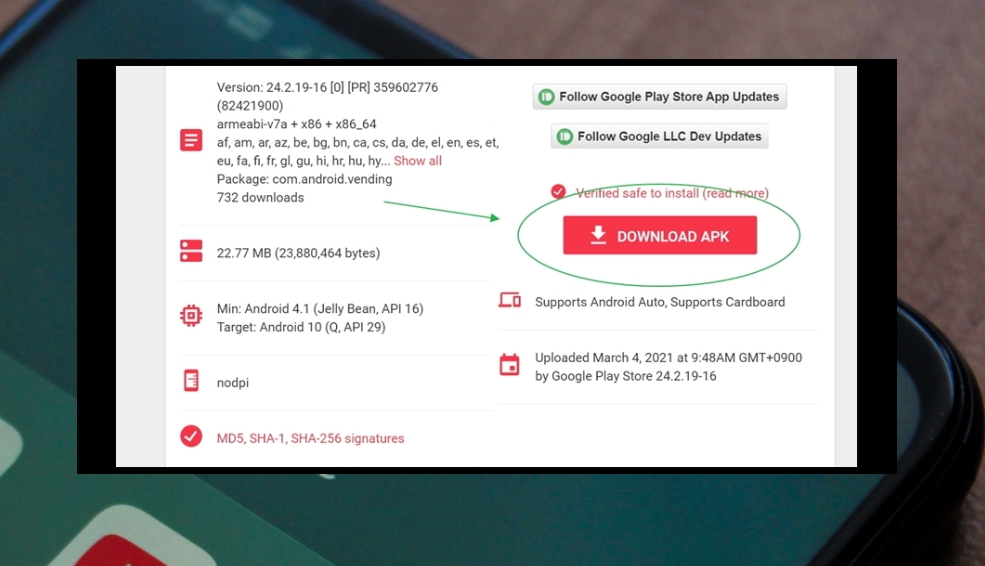Image resolution: width=985 pixels, height=566 pixels.
Task: Select 'armeabi-v7a + x86 + x86_64' text
Action: [297, 124]
